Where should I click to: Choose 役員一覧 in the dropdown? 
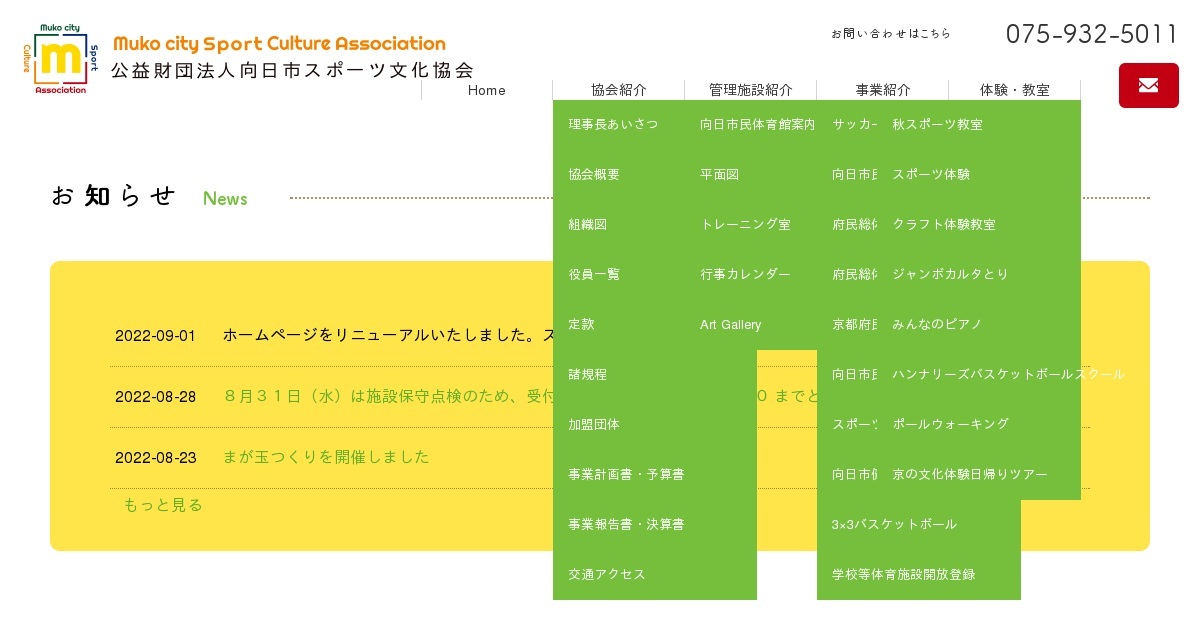(x=594, y=274)
